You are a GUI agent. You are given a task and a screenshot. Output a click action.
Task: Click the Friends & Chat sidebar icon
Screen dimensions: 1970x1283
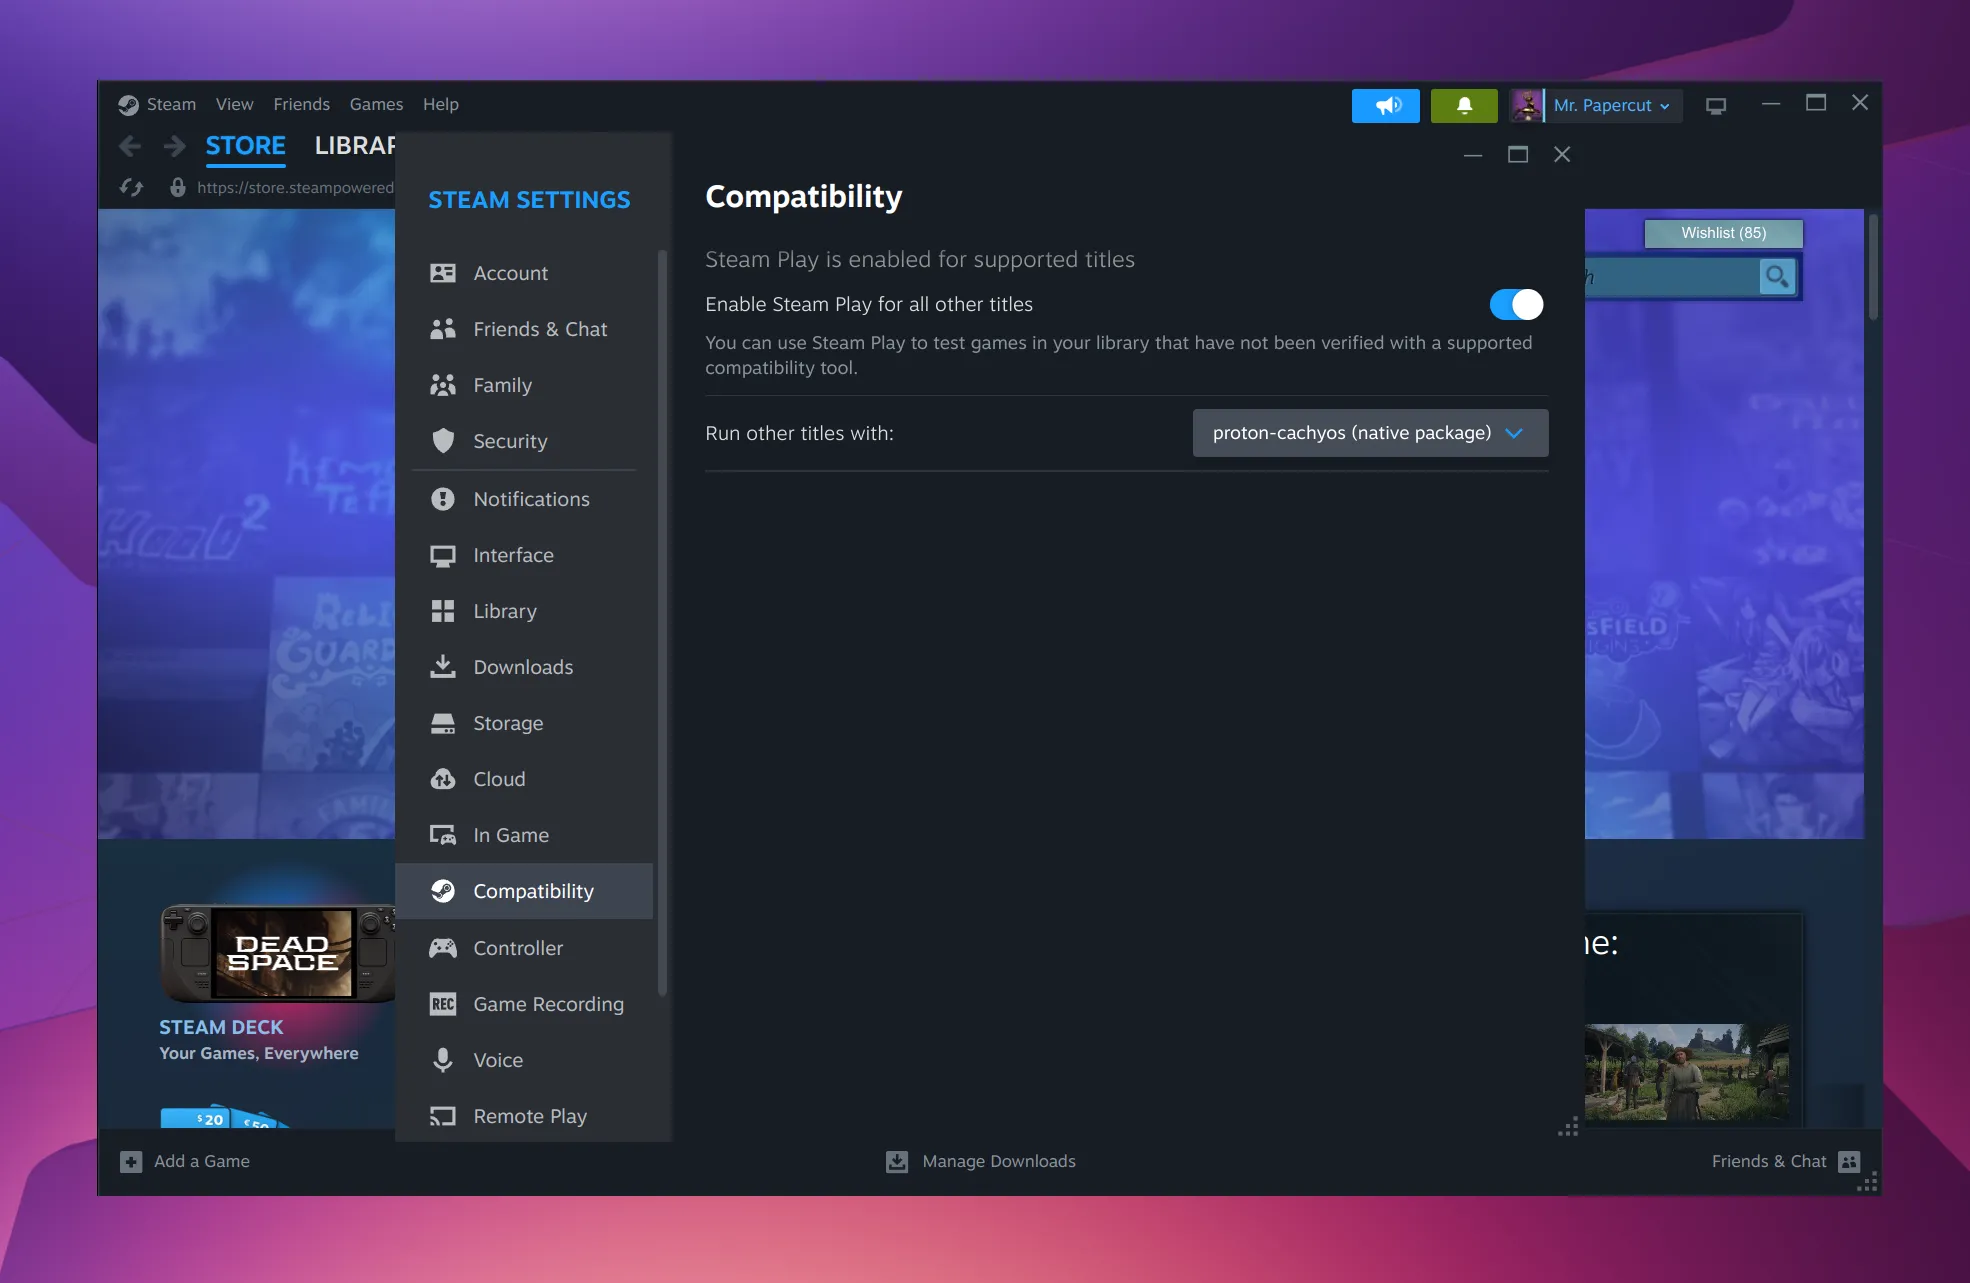pyautogui.click(x=443, y=329)
